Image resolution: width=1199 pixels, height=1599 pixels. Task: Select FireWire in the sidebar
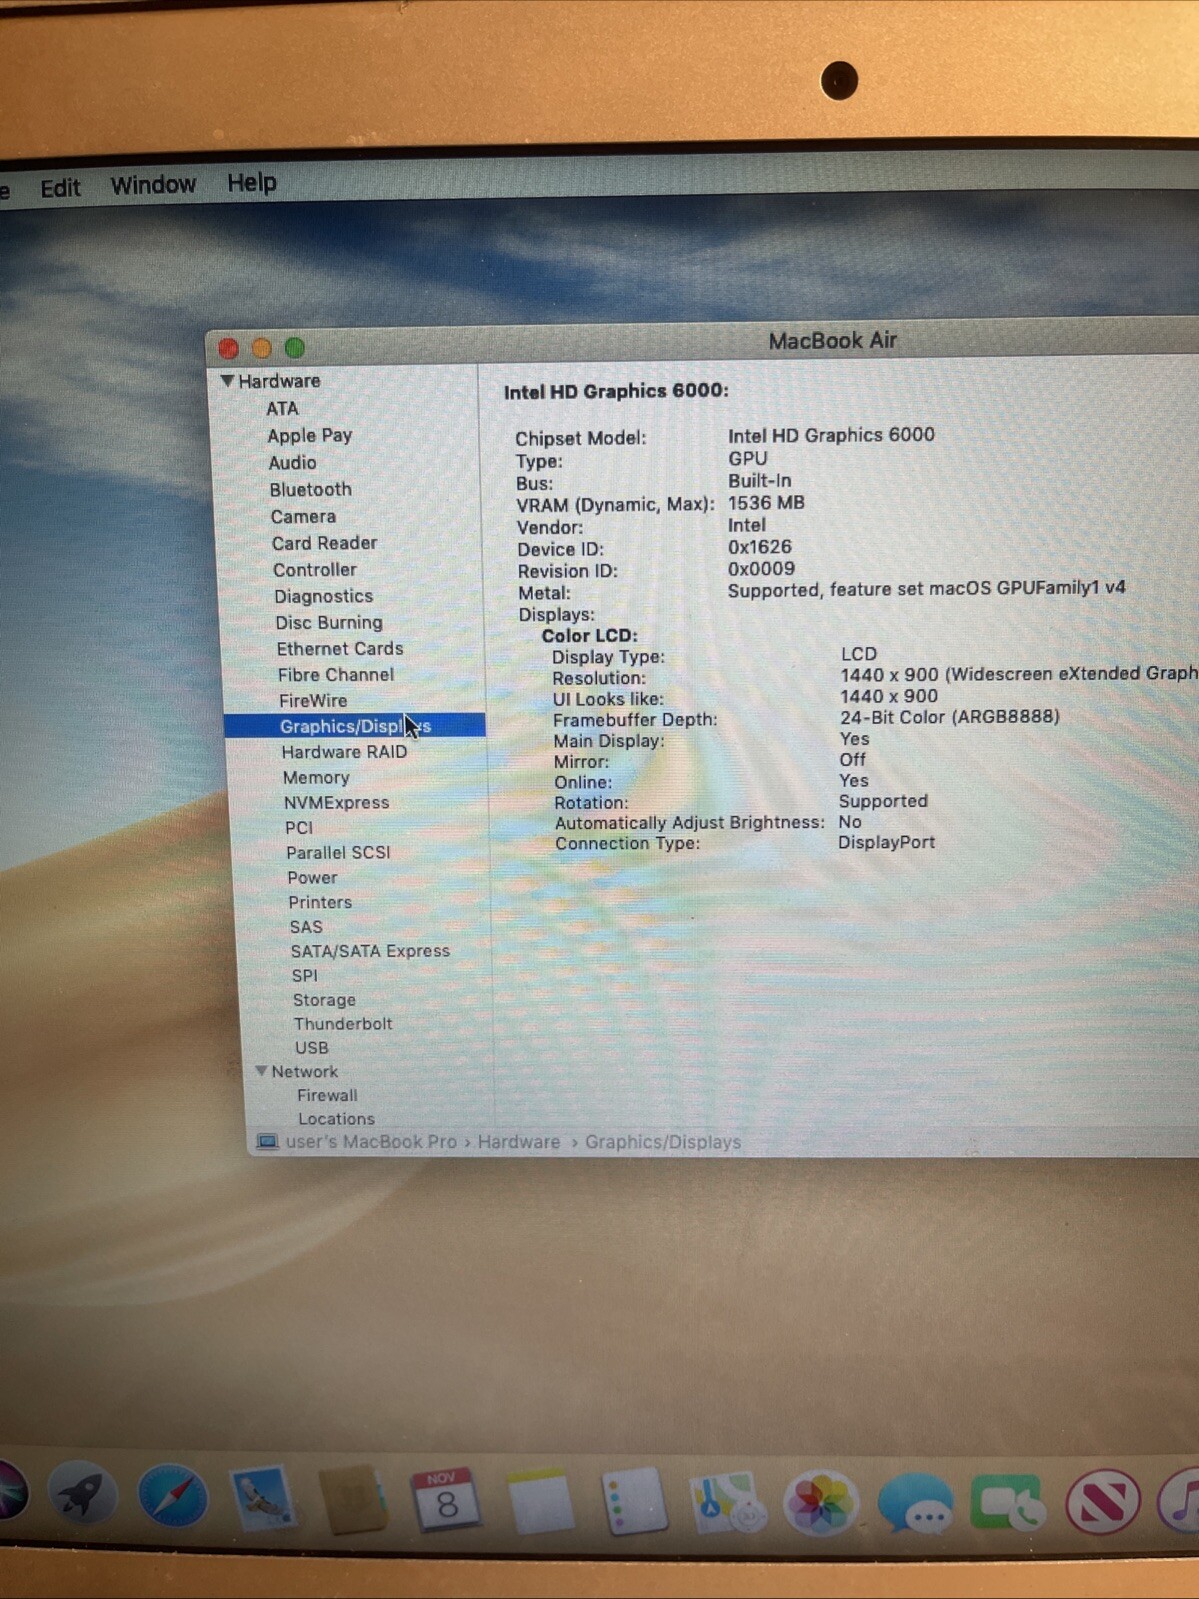pos(313,700)
